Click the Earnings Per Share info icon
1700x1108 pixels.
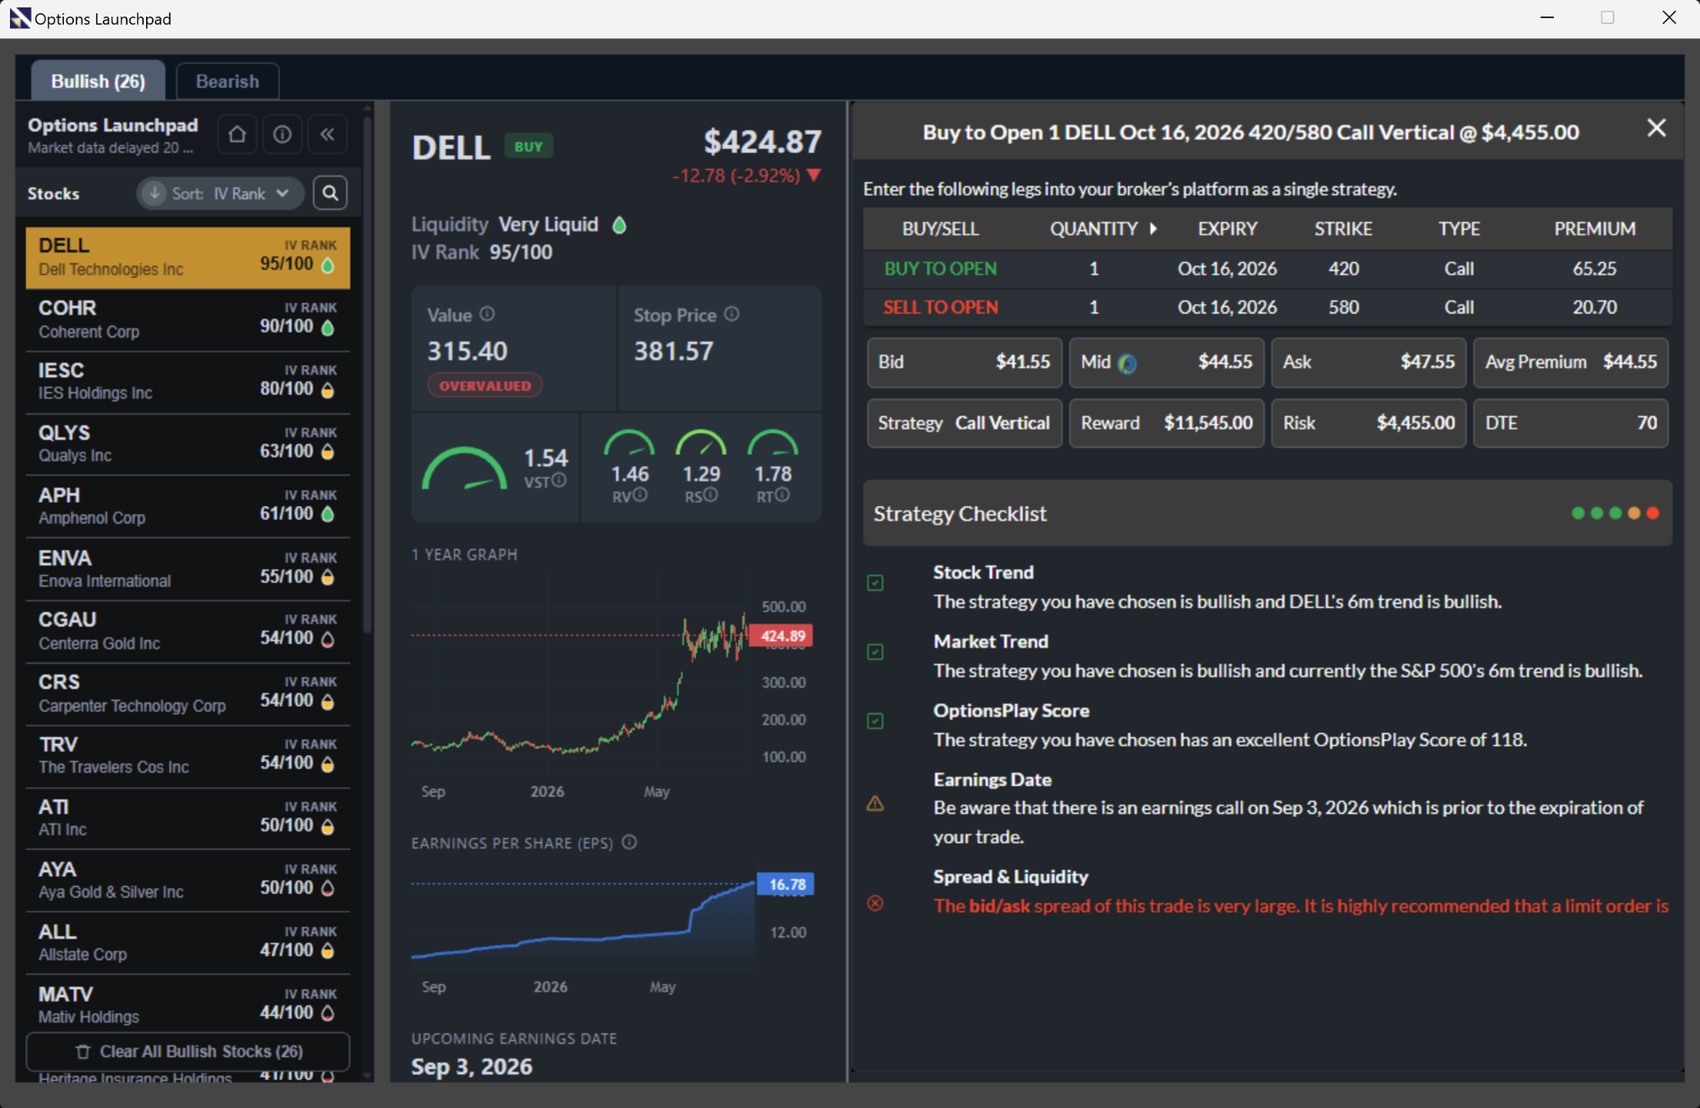(629, 842)
